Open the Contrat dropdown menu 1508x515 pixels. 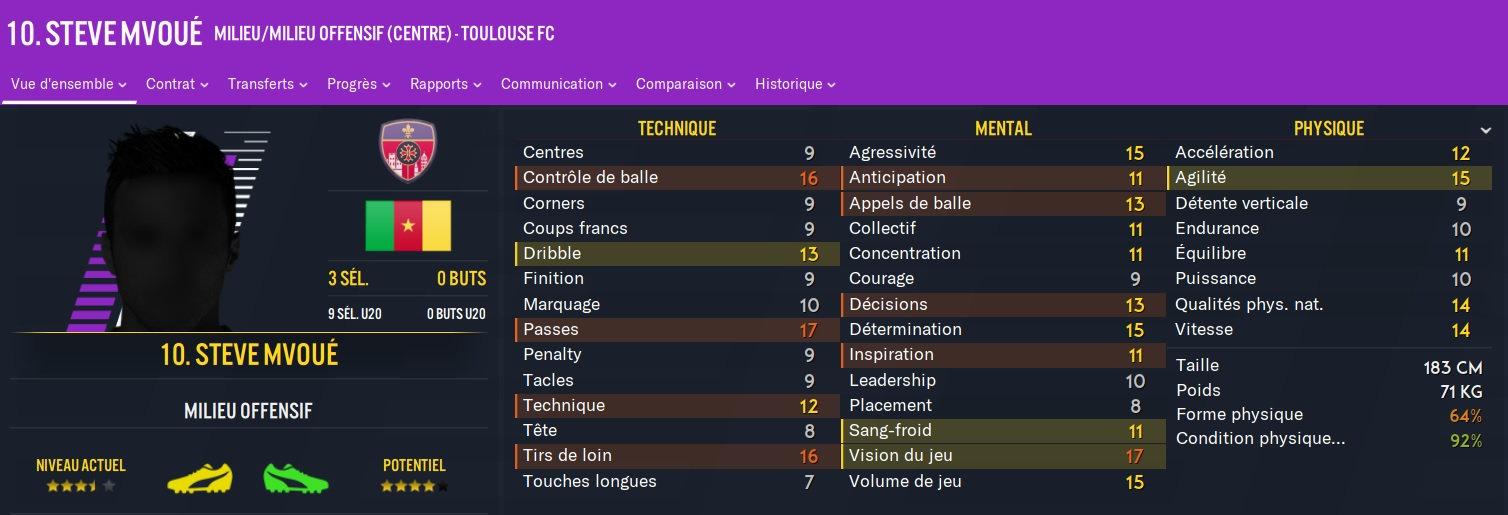click(x=177, y=84)
